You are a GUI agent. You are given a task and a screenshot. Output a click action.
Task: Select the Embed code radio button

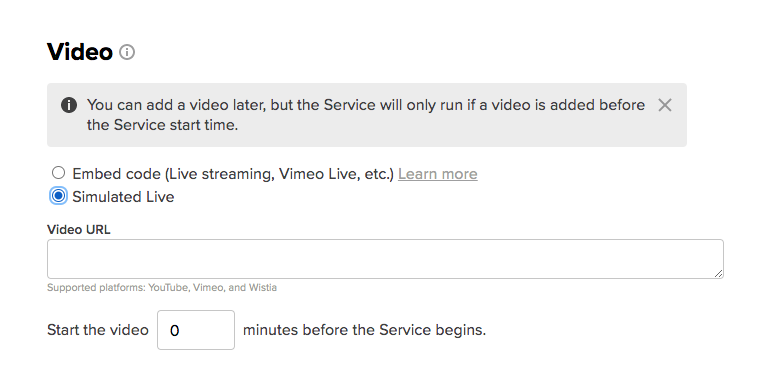tap(58, 173)
